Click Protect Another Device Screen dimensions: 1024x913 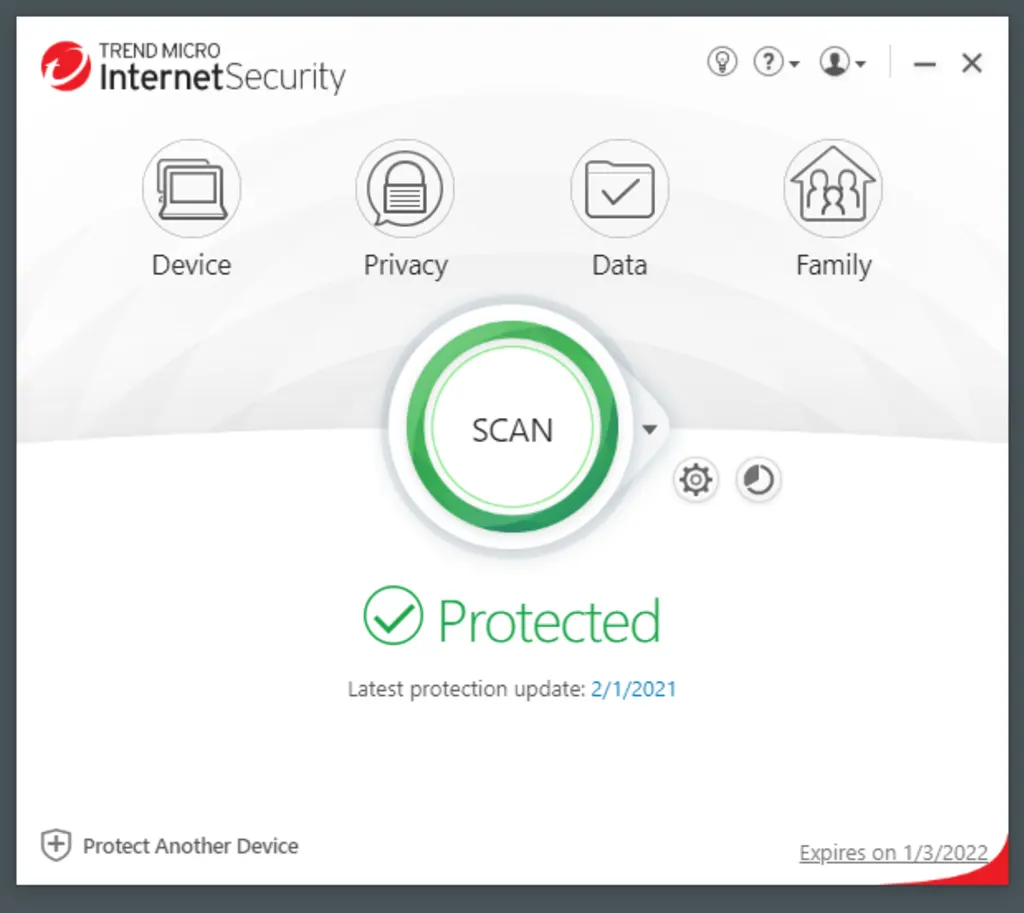click(192, 846)
